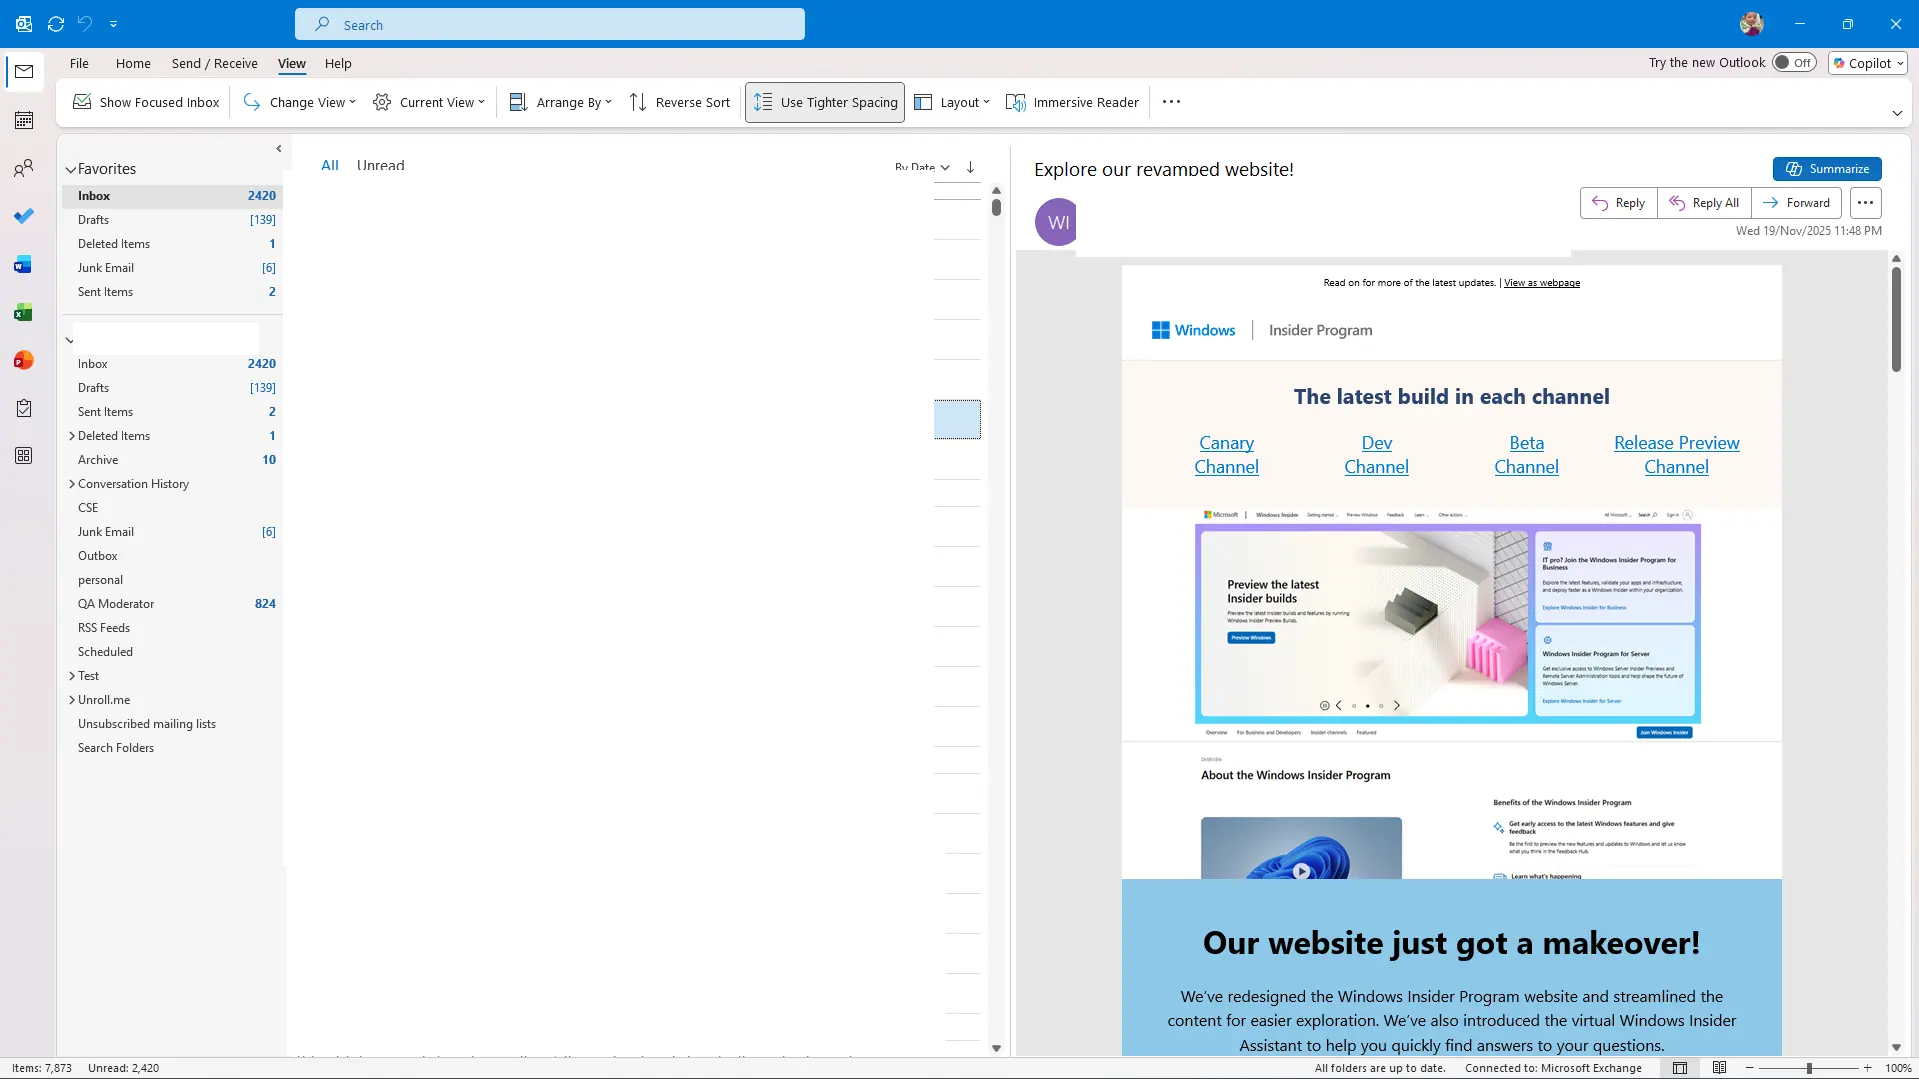Select the QA Moderator folder
The width and height of the screenshot is (1919, 1079).
tap(172, 604)
